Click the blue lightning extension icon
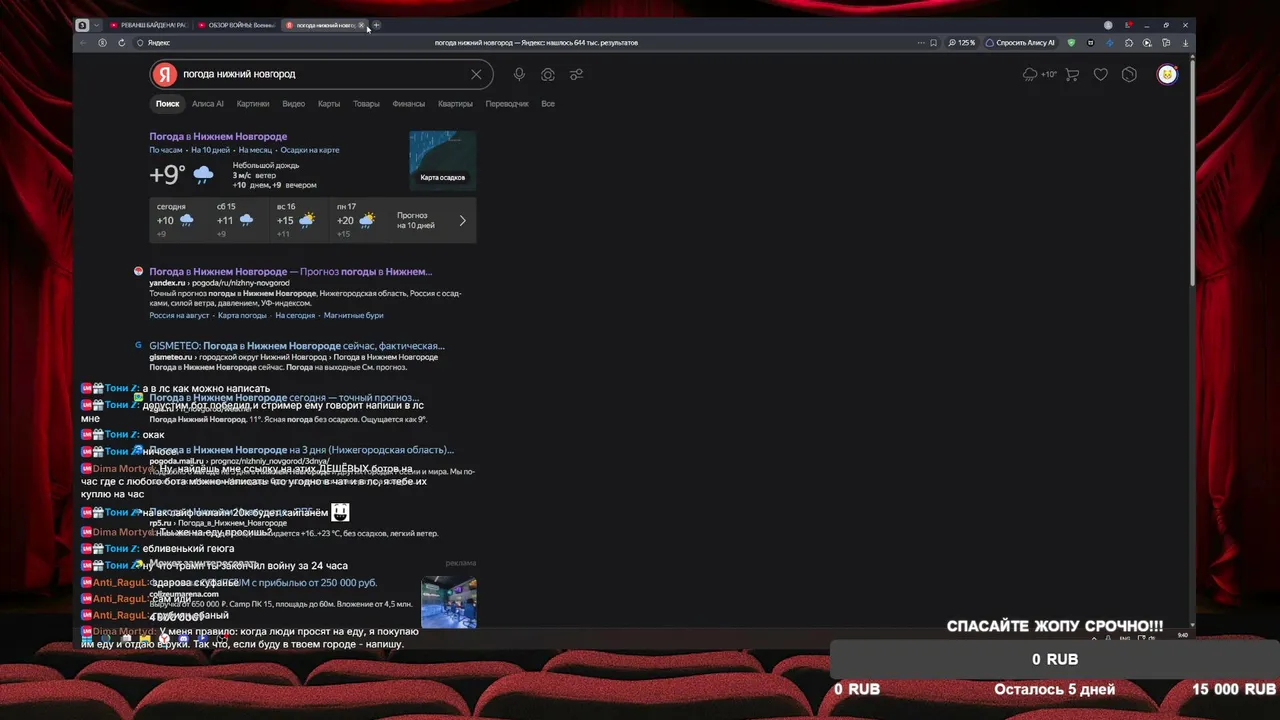1280x720 pixels. [x=1110, y=43]
